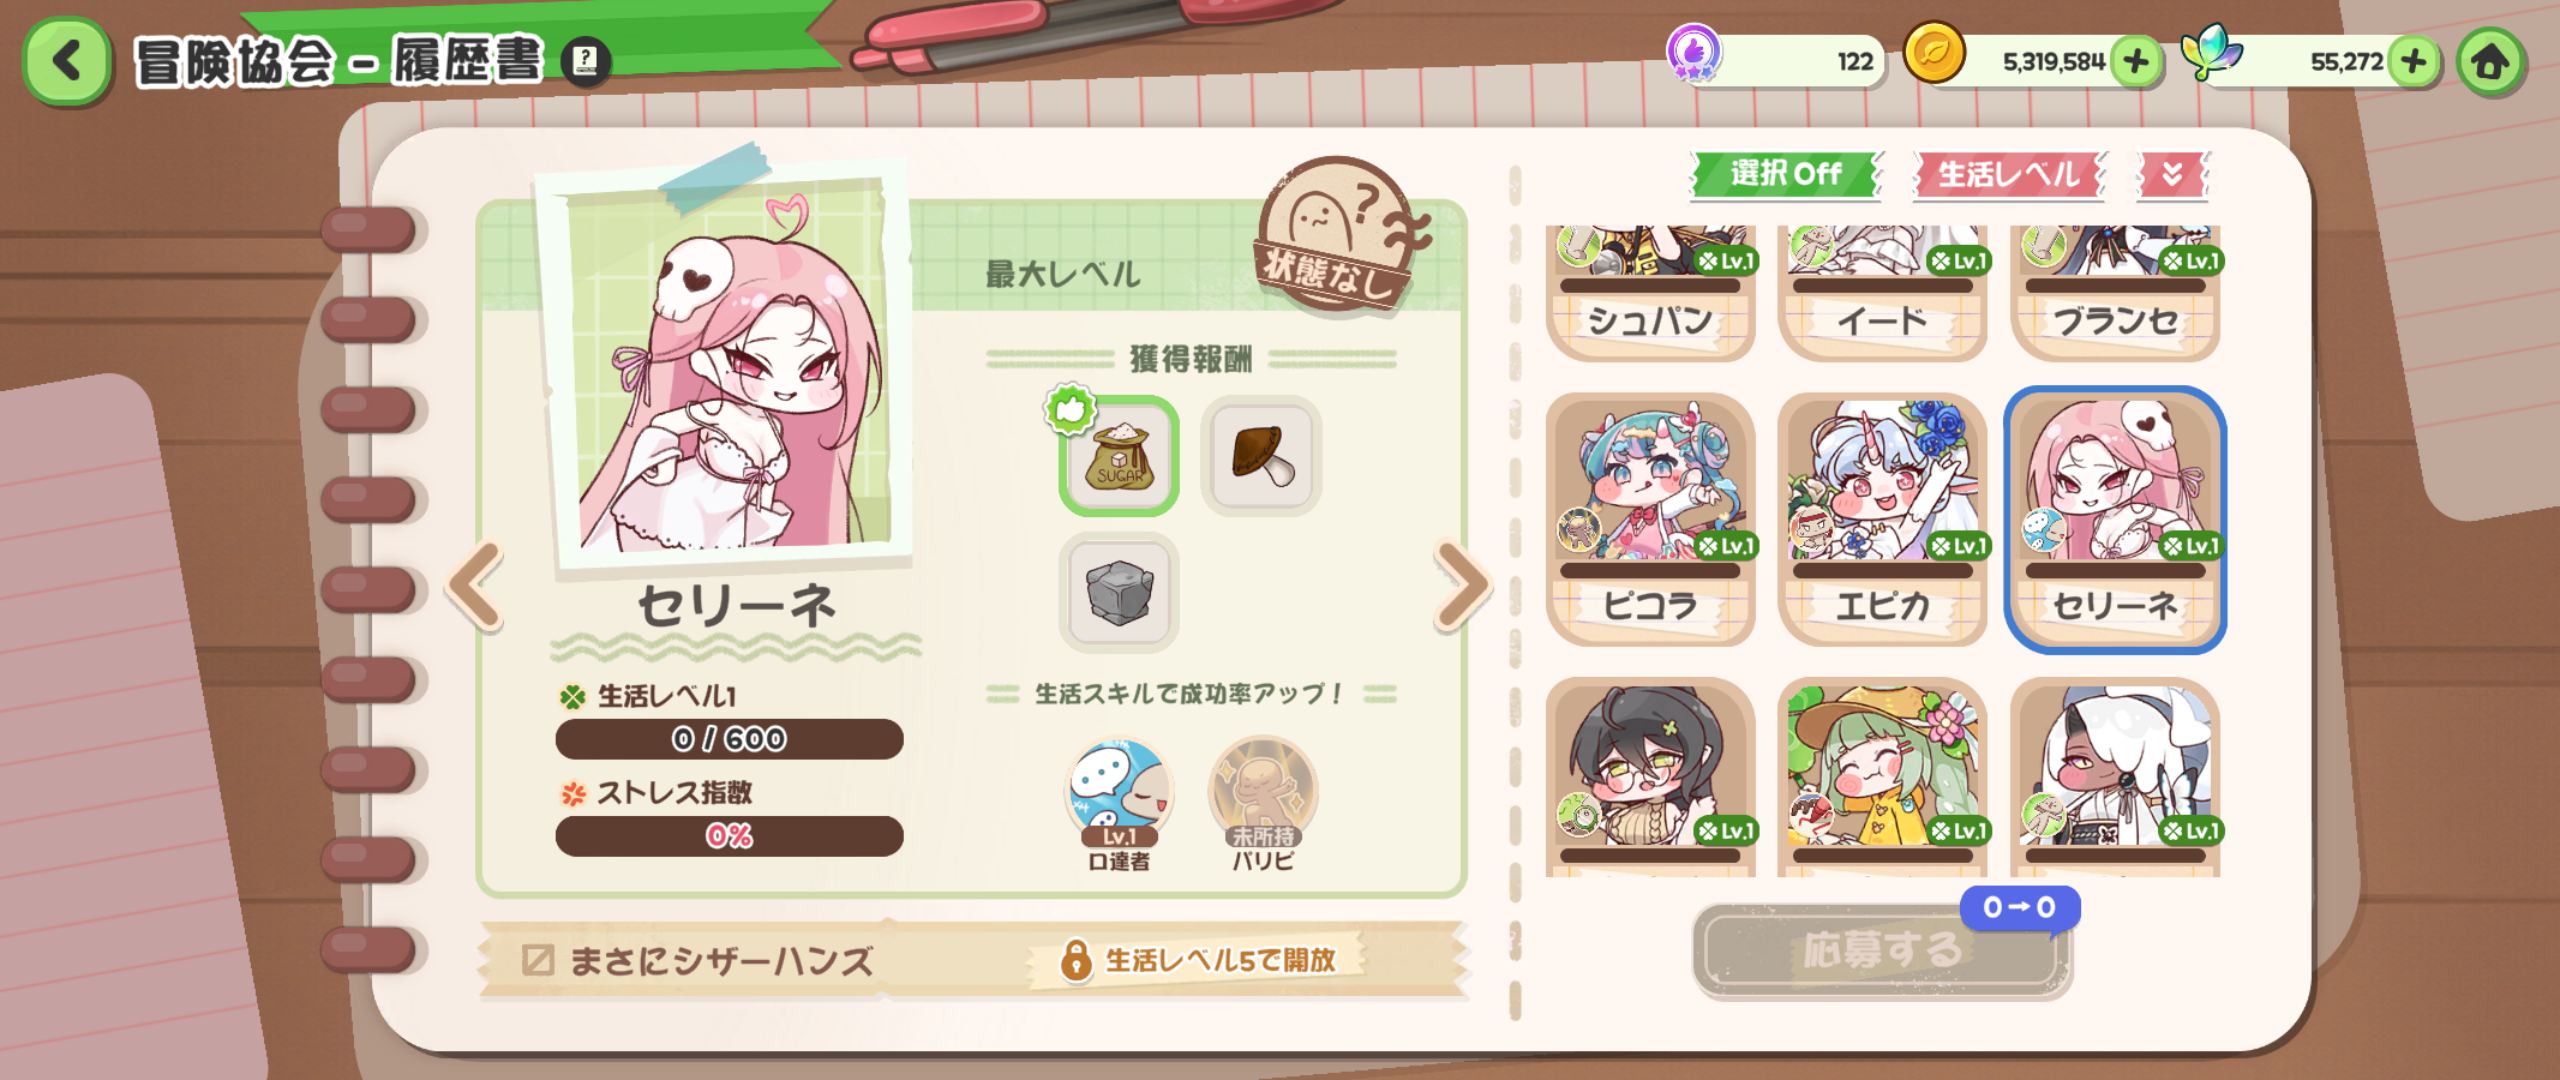Screen dimensions: 2560x1080
Task: Add gems with the plus button
Action: pos(2414,62)
